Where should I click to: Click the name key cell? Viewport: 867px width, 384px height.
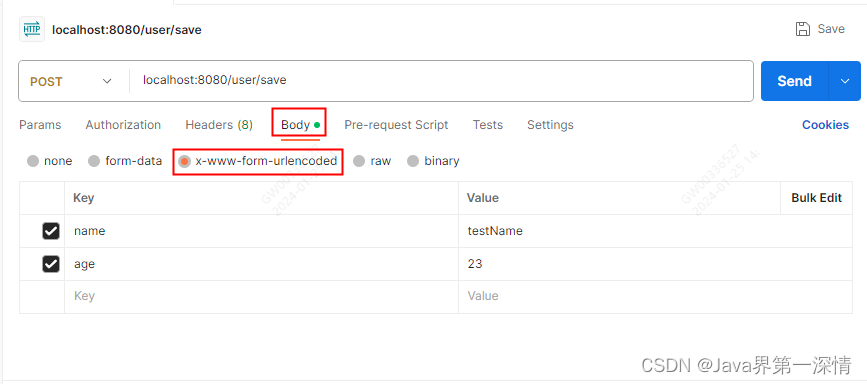point(261,231)
